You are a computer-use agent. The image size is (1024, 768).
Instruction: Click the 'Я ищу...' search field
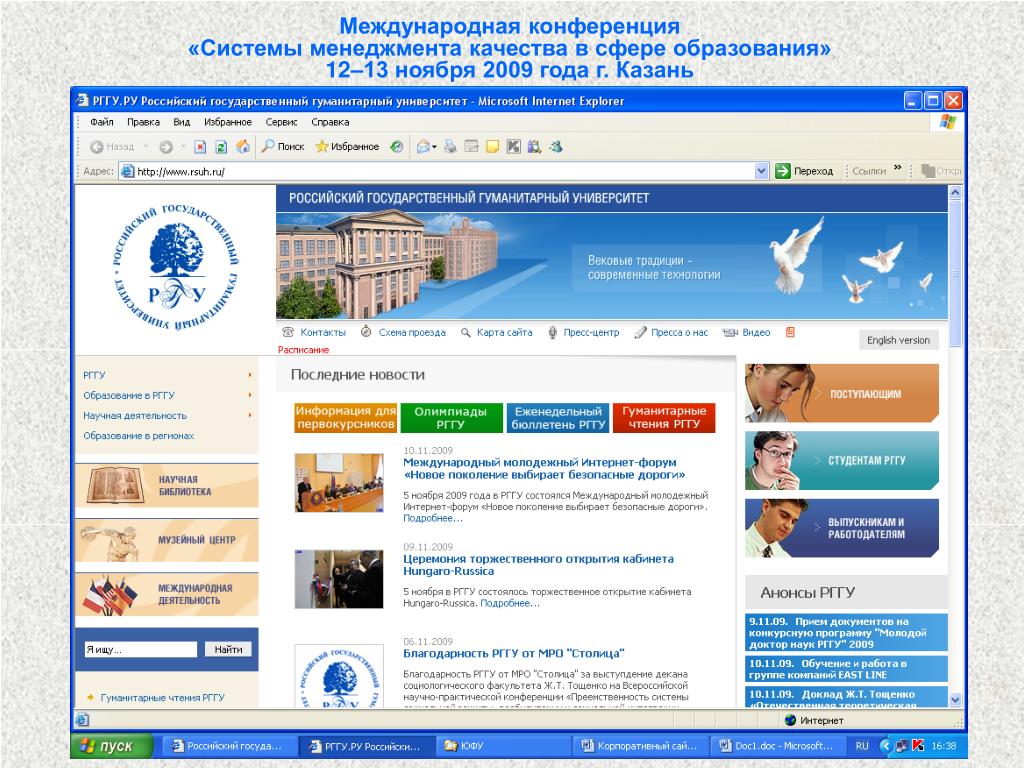pyautogui.click(x=140, y=650)
